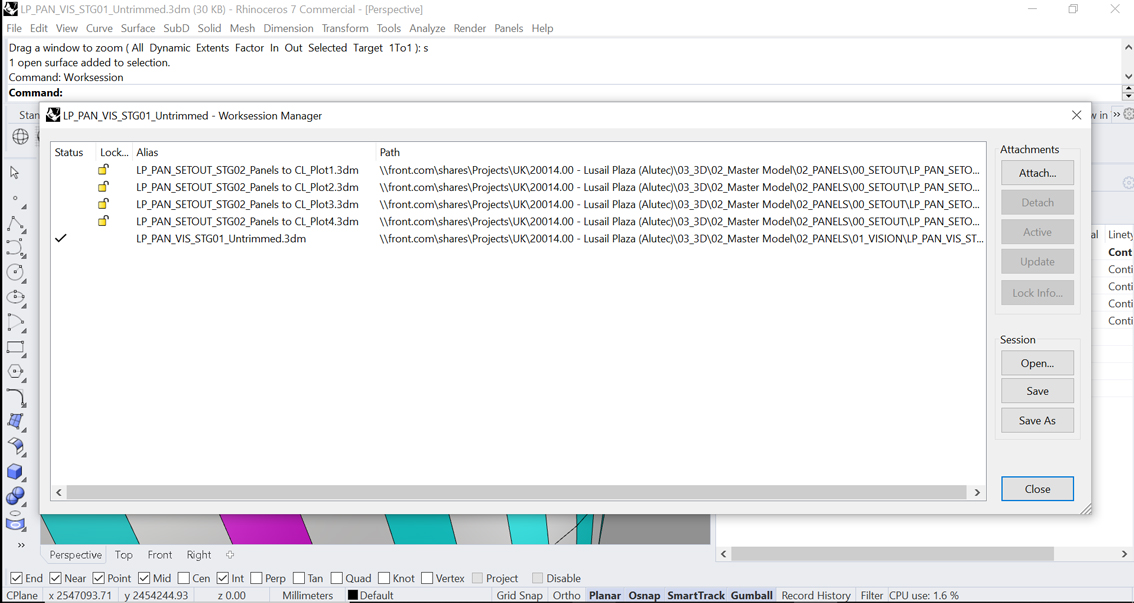Choose the Box solid tool icon
This screenshot has height=603, width=1134.
(16, 471)
